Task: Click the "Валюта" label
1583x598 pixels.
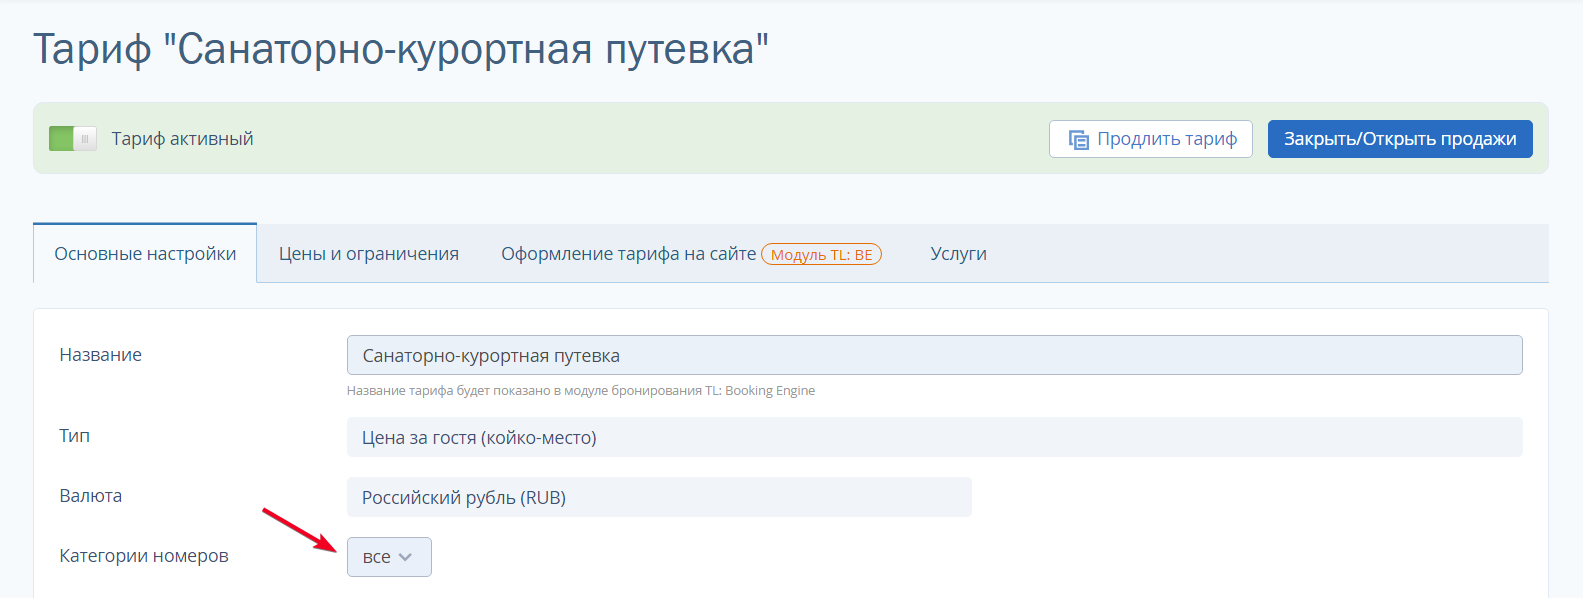Action: click(91, 496)
